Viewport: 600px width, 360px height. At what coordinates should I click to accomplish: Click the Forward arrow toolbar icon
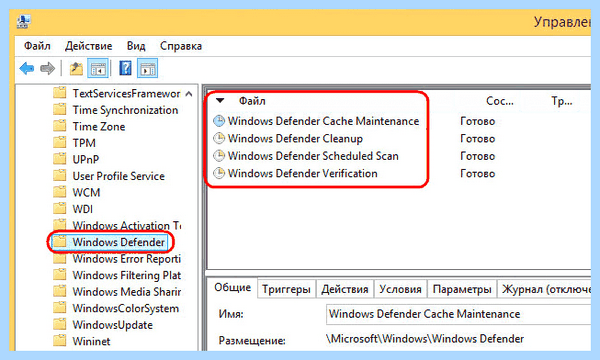point(47,69)
